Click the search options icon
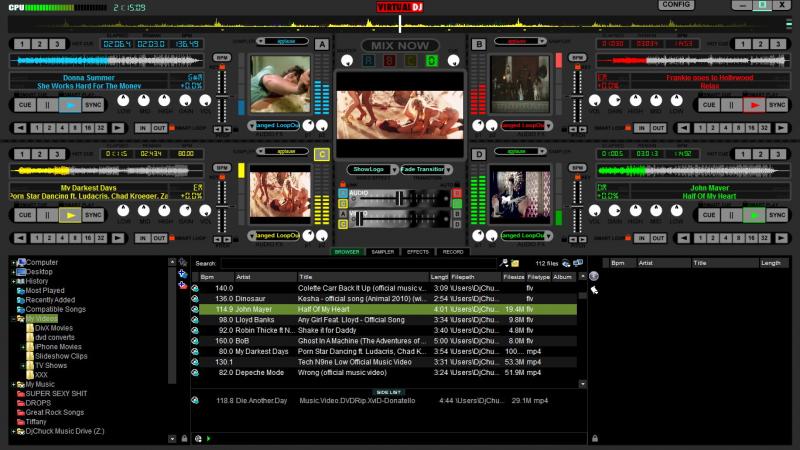The width and height of the screenshot is (800, 450). click(504, 263)
